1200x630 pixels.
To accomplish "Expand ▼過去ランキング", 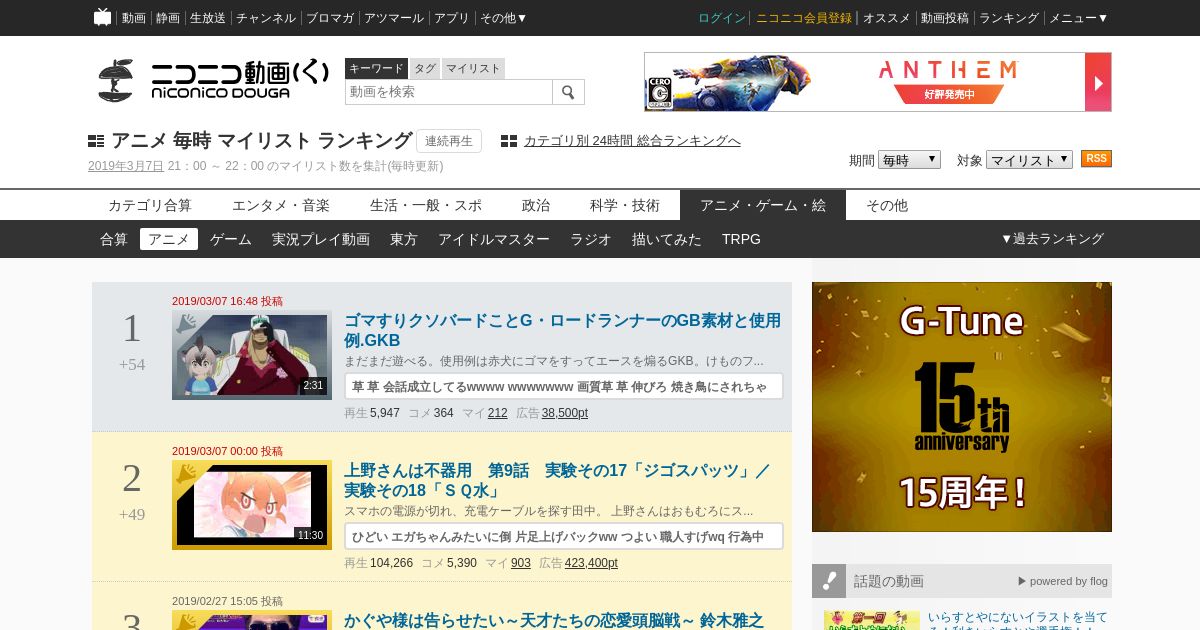I will coord(1052,239).
